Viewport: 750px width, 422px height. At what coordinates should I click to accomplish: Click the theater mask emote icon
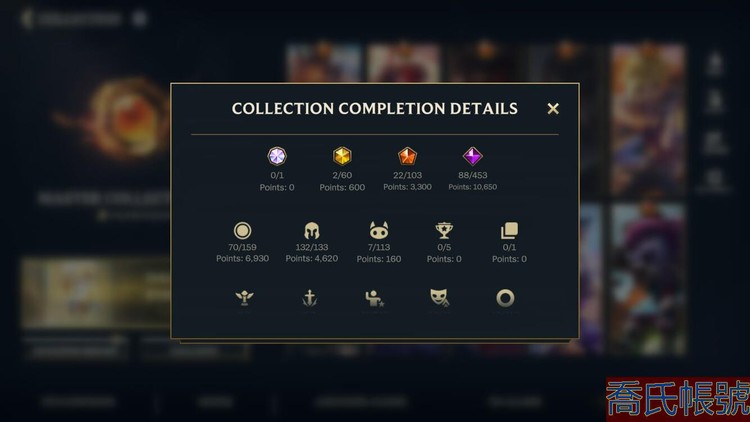coord(439,298)
